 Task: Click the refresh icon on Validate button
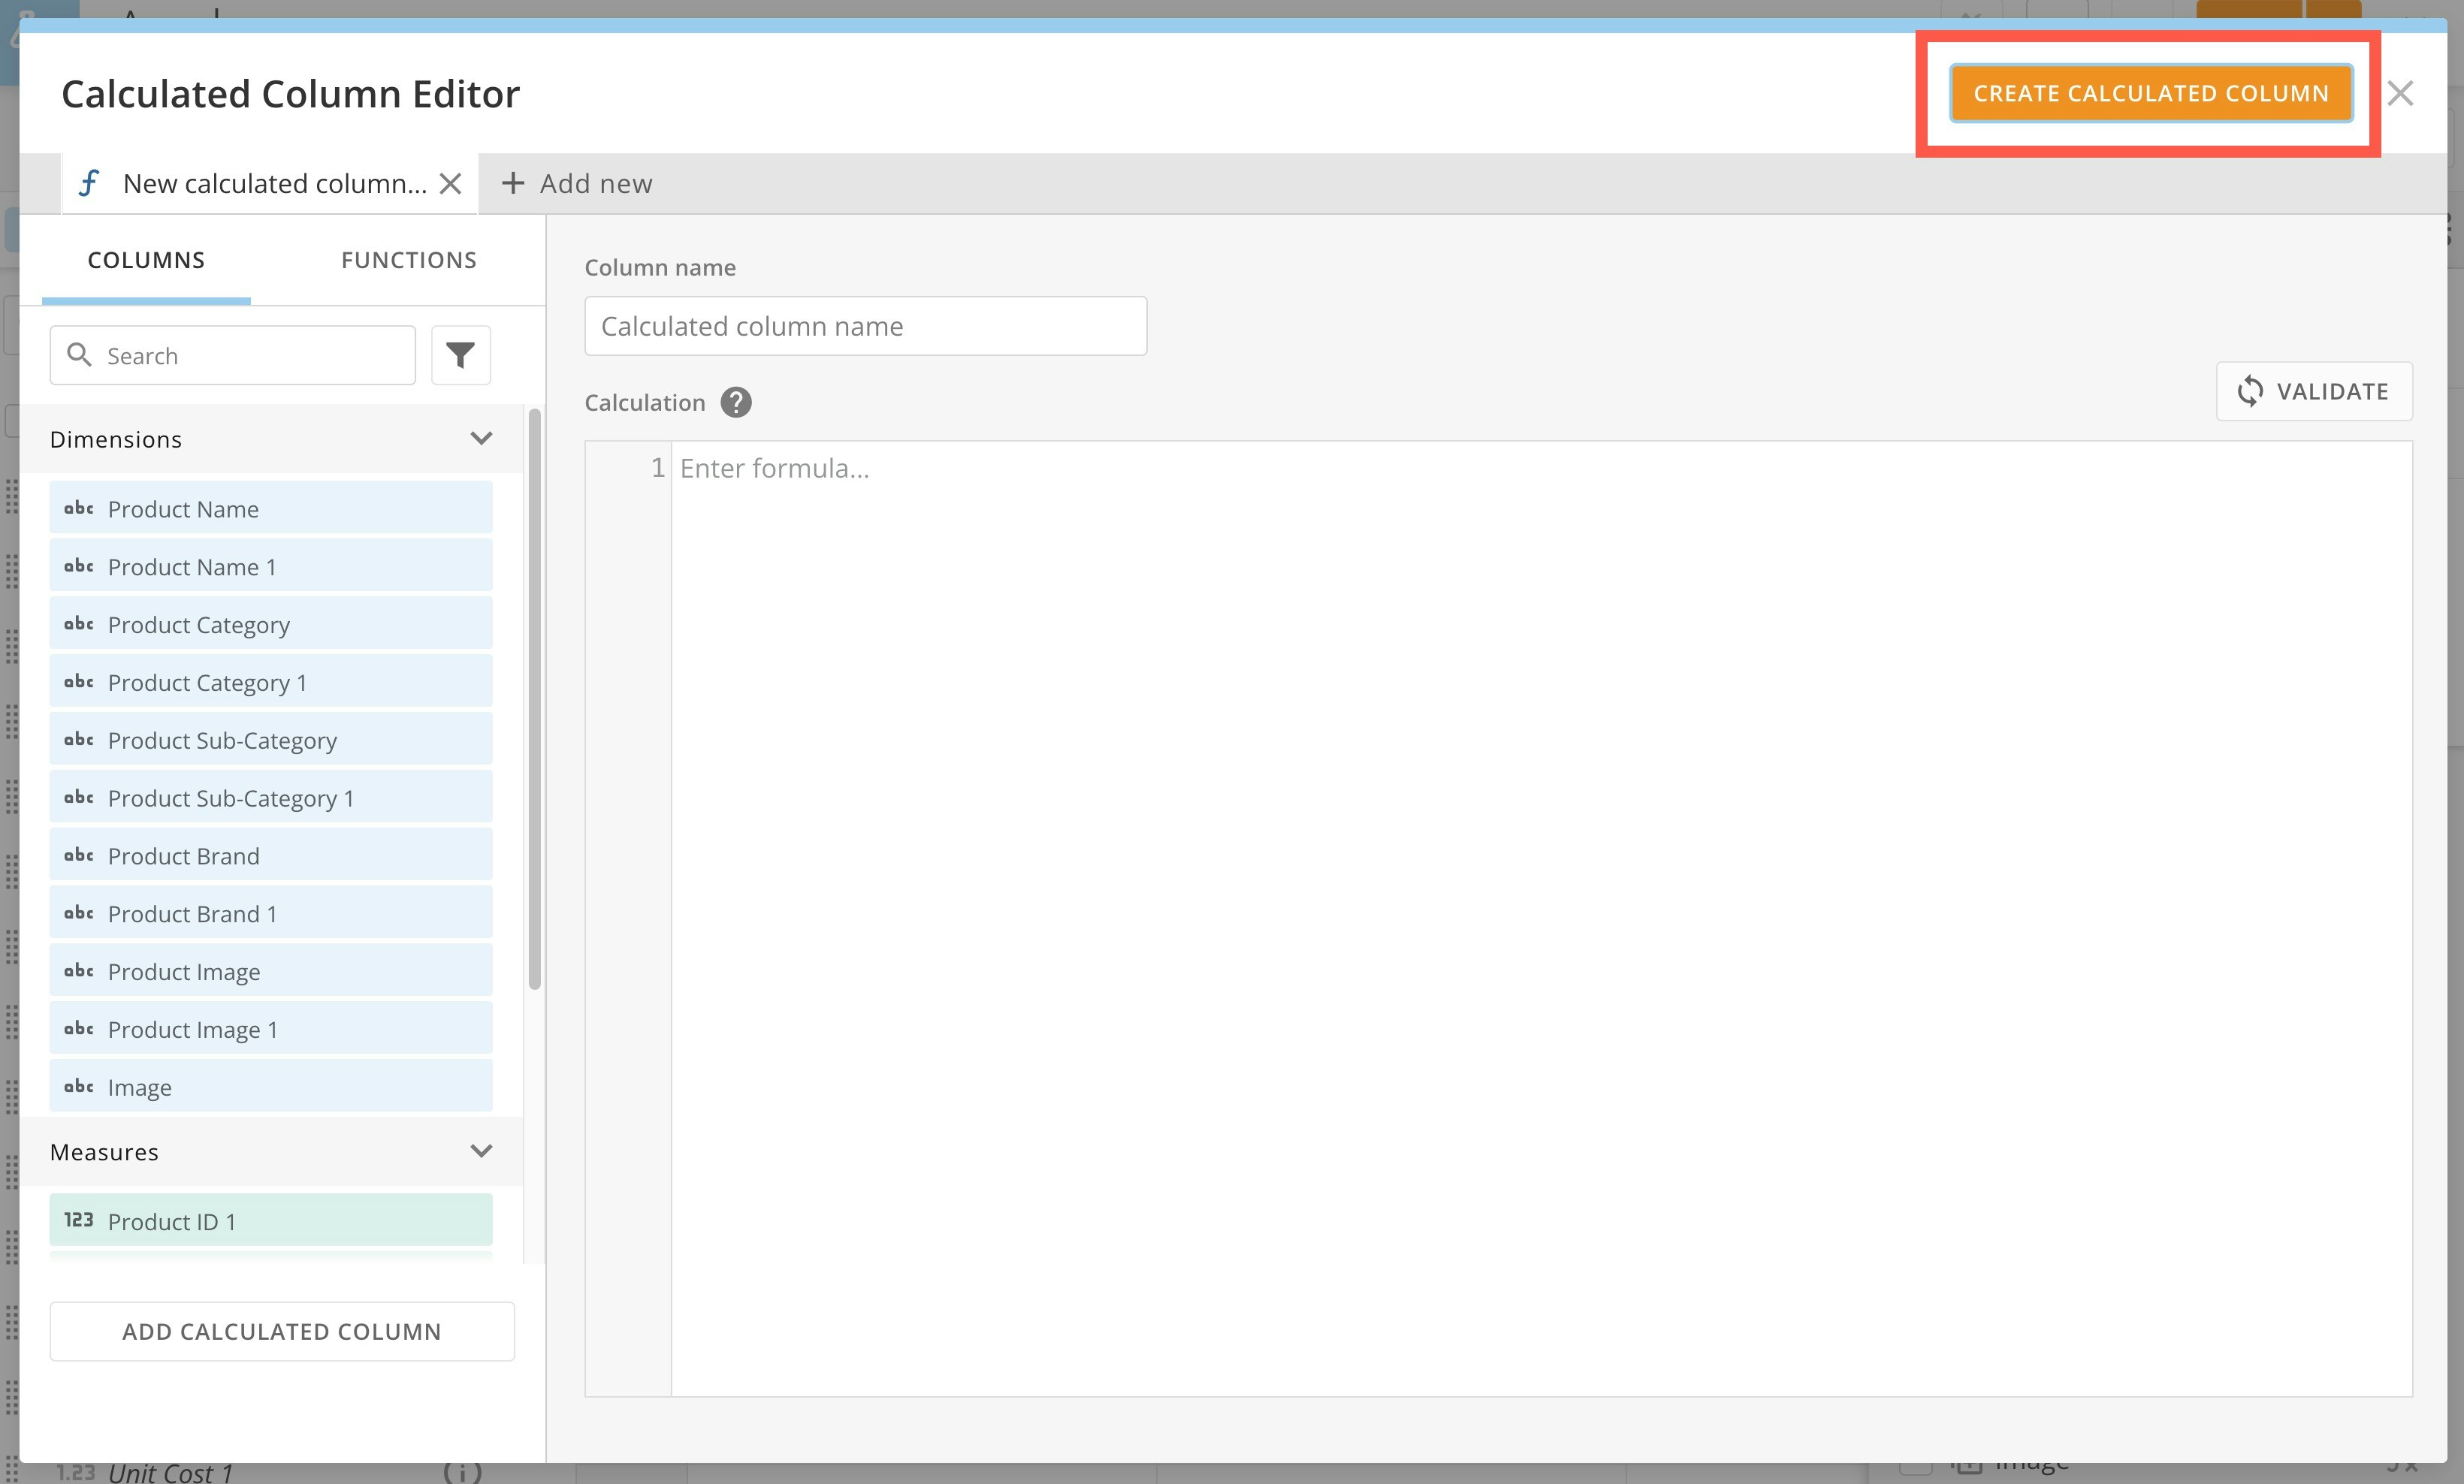tap(2250, 391)
